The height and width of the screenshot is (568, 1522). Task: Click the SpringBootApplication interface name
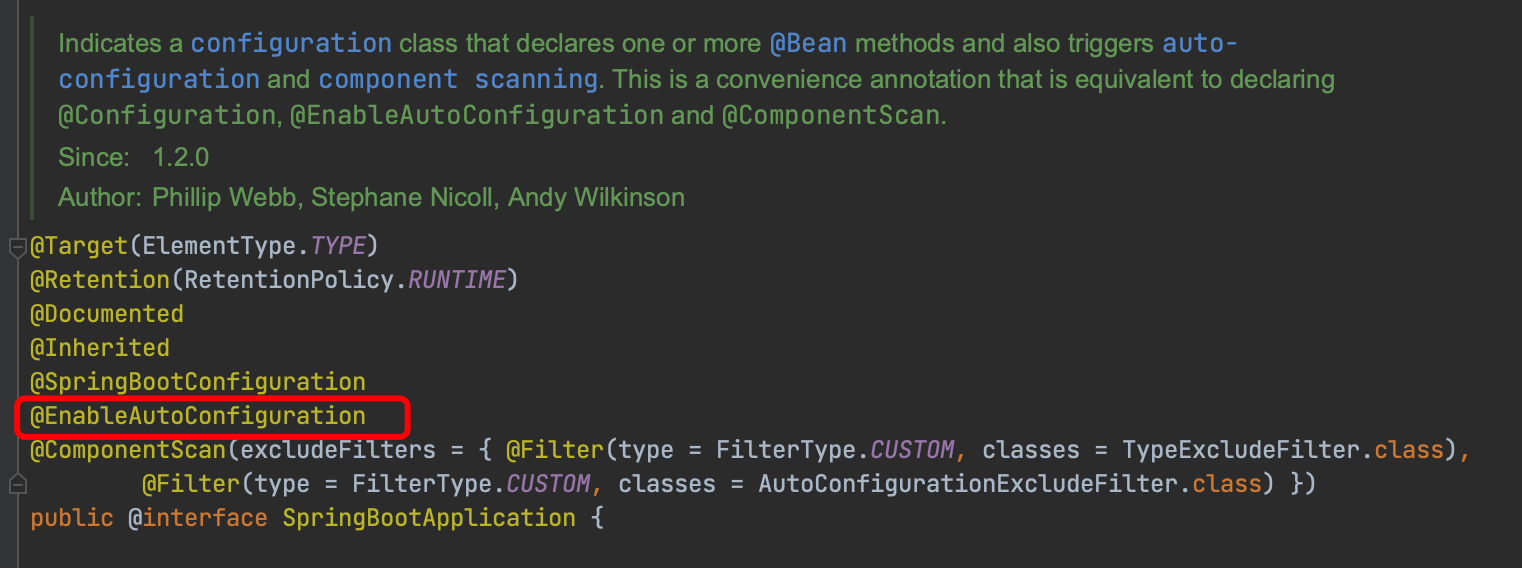pos(429,518)
